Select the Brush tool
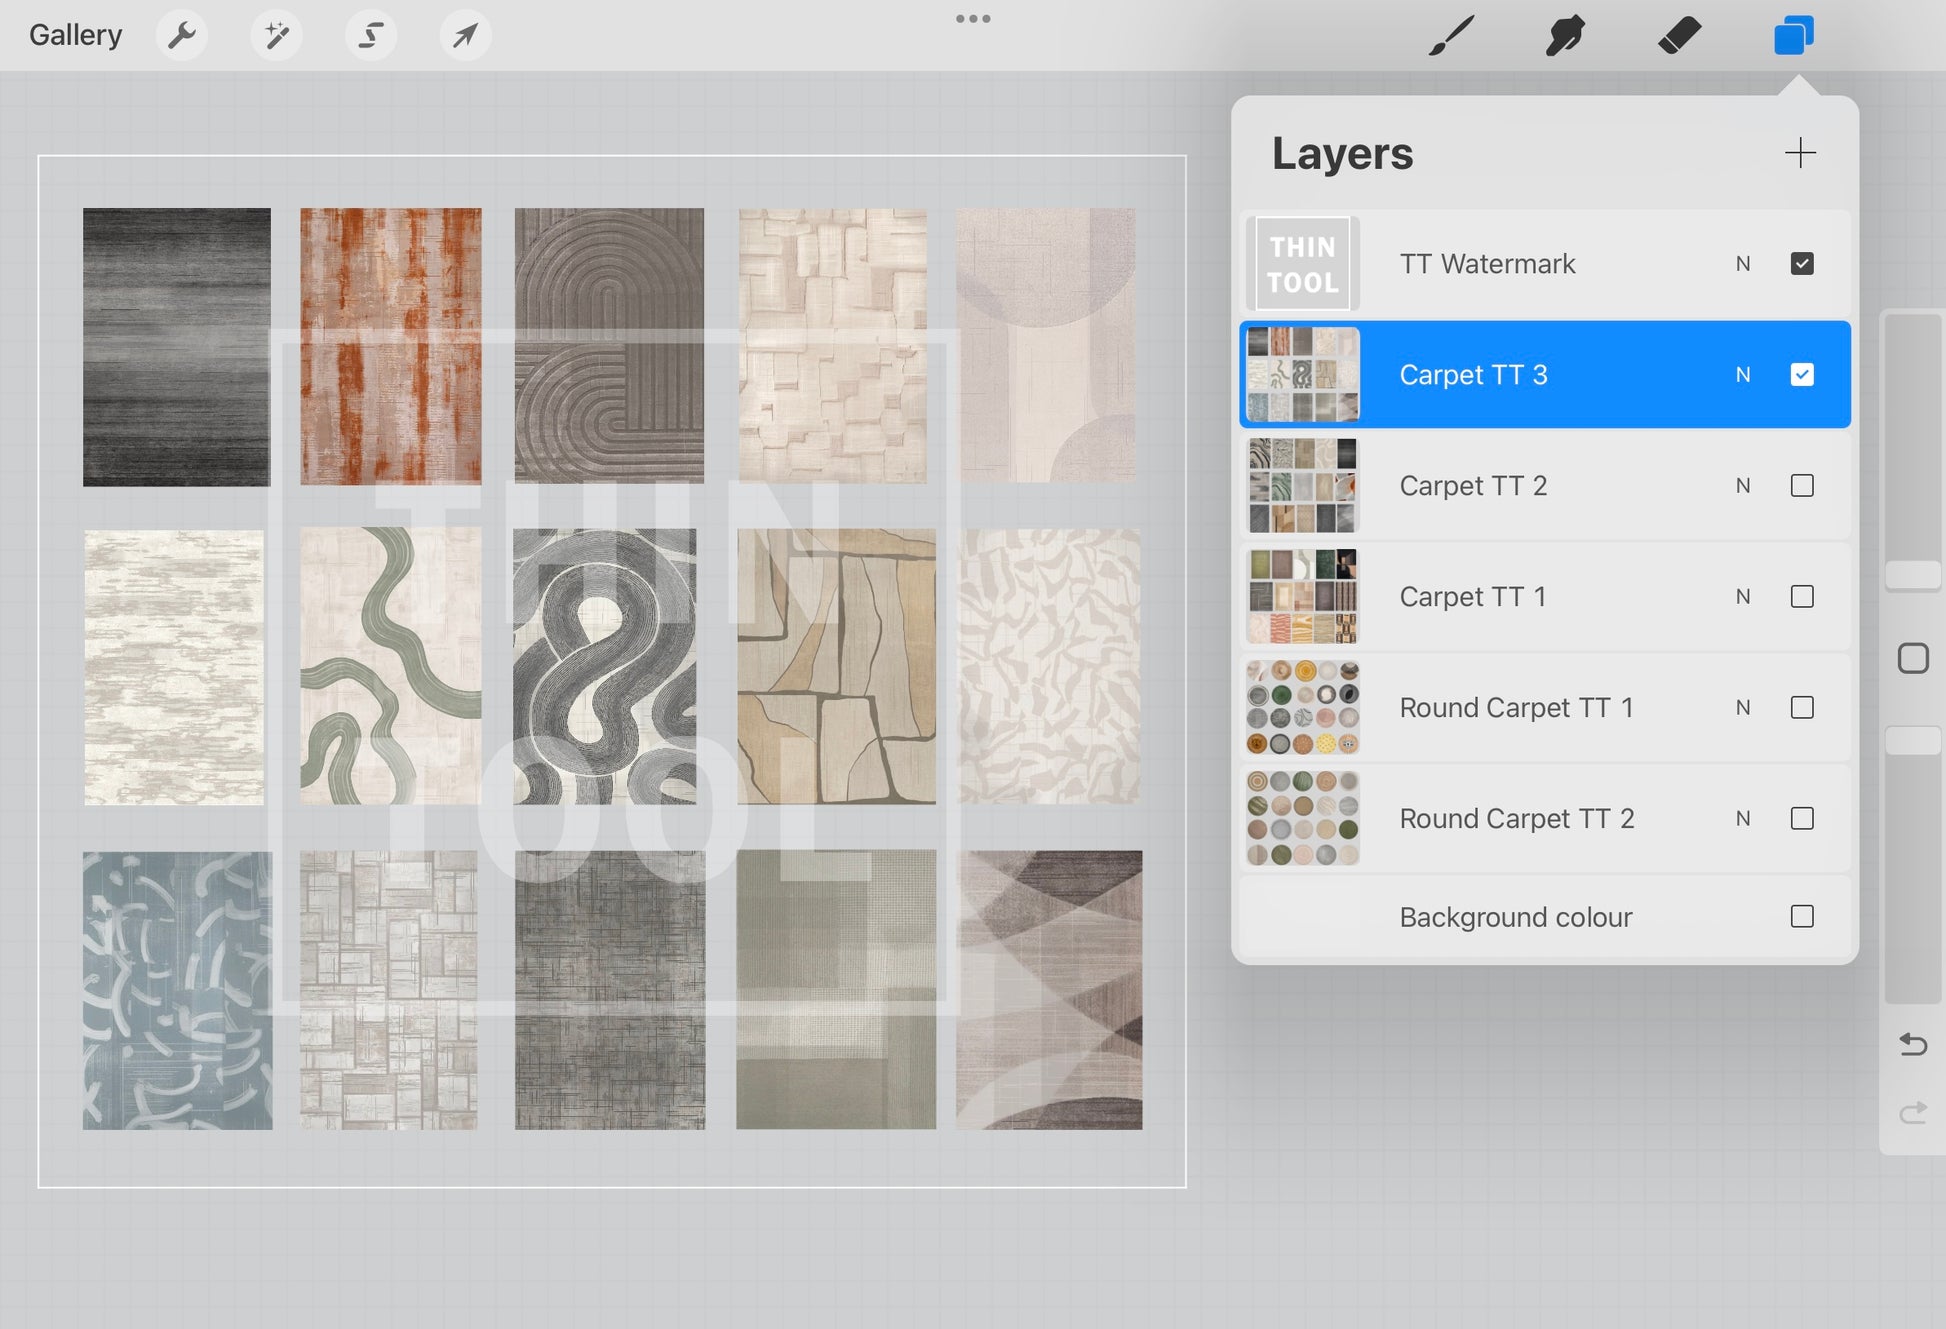 pos(1451,36)
